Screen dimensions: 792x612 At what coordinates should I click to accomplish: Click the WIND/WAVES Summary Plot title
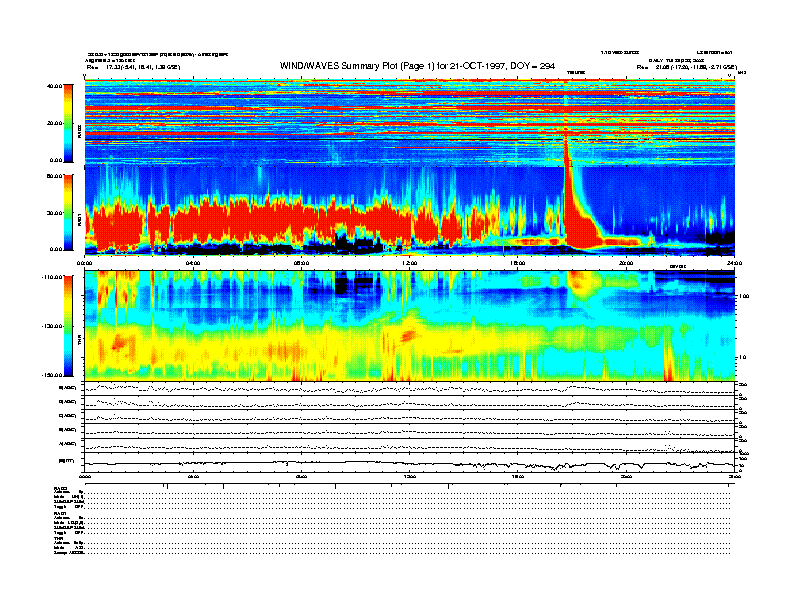click(x=417, y=66)
